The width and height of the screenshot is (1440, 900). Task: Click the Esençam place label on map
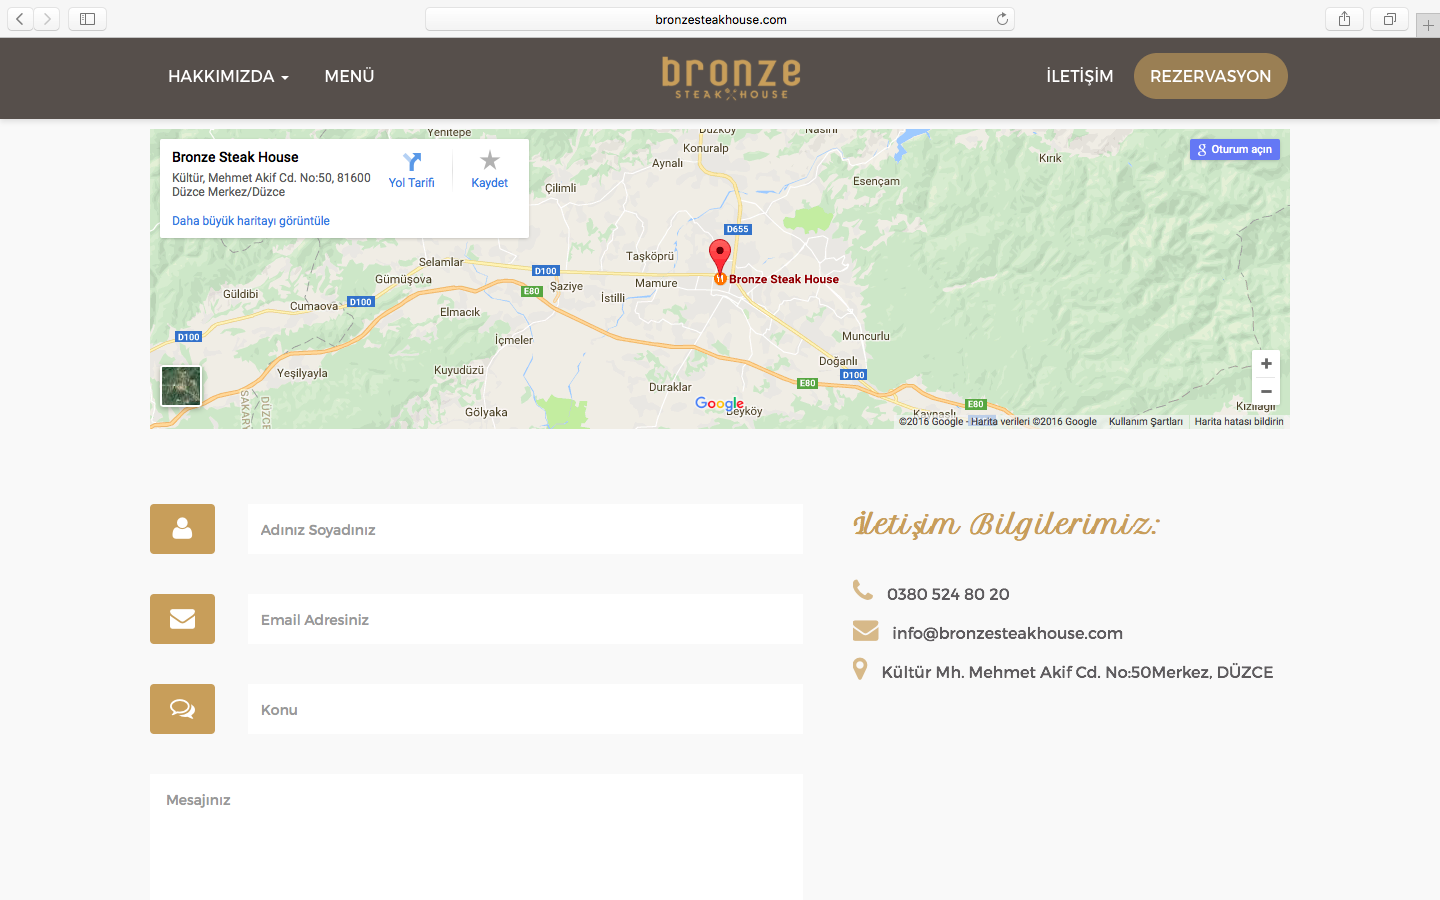pos(876,181)
